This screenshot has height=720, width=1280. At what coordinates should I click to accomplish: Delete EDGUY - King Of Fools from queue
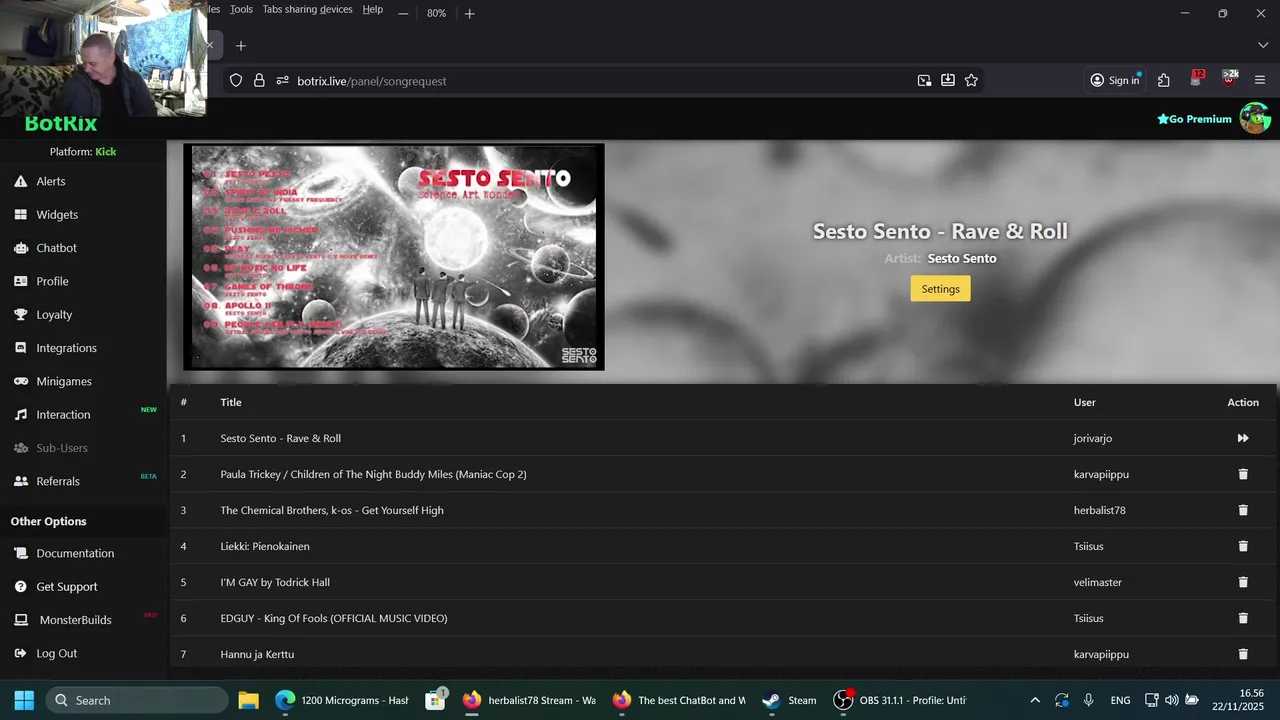pyautogui.click(x=1243, y=618)
